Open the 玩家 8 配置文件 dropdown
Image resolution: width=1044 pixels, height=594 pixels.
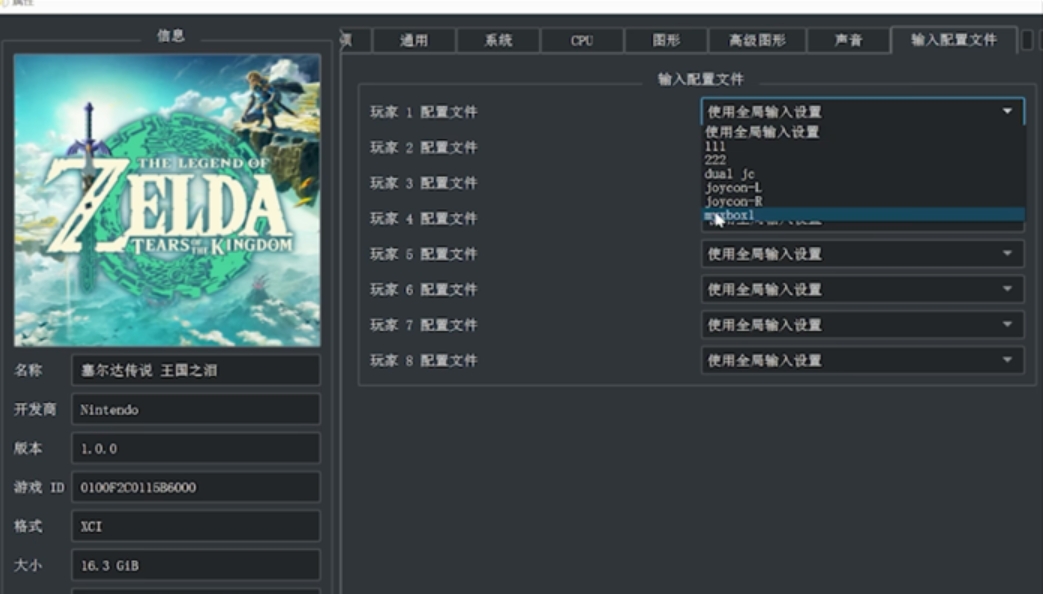click(862, 360)
